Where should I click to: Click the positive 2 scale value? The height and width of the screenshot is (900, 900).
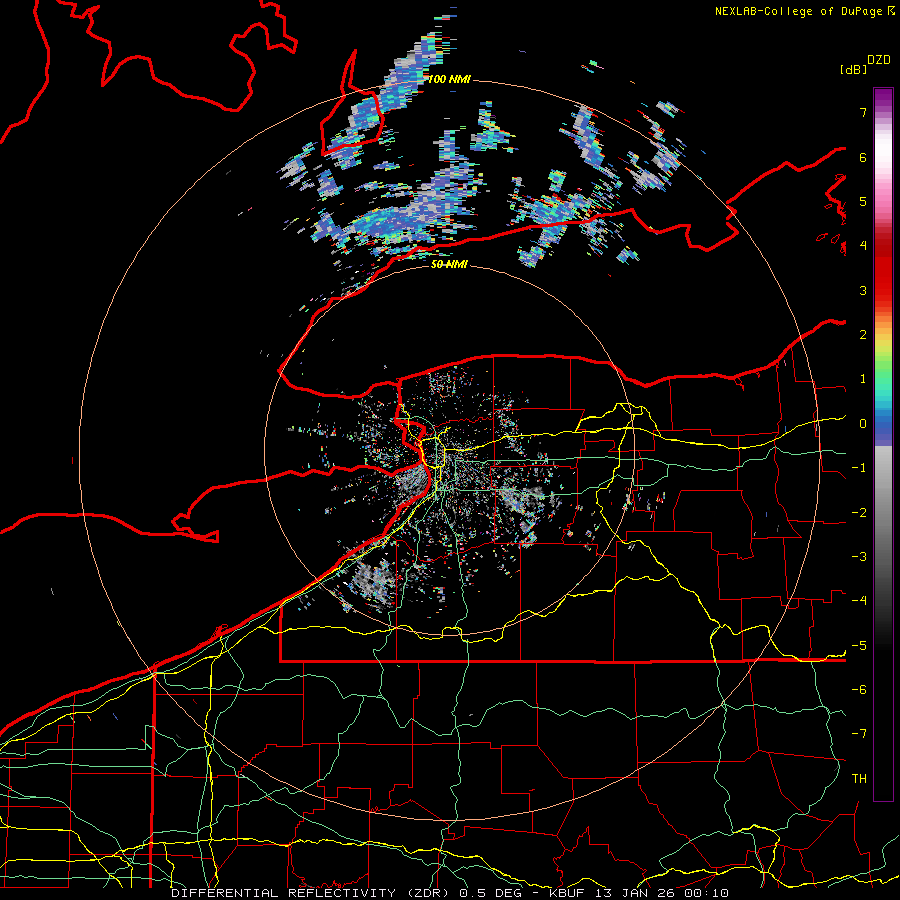pyautogui.click(x=863, y=335)
